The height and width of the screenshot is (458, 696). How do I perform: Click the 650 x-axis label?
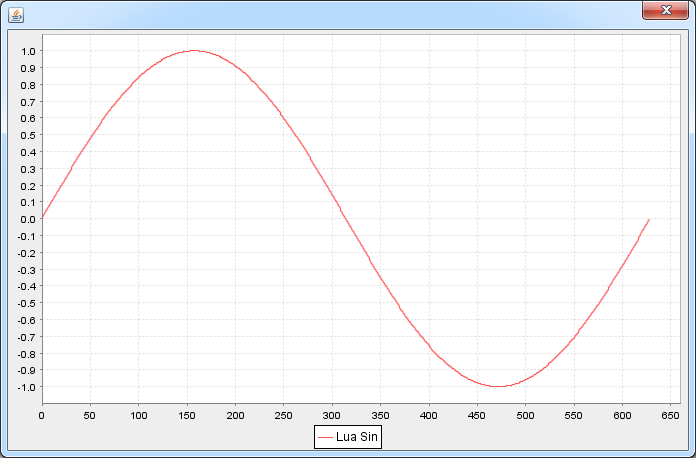(670, 416)
